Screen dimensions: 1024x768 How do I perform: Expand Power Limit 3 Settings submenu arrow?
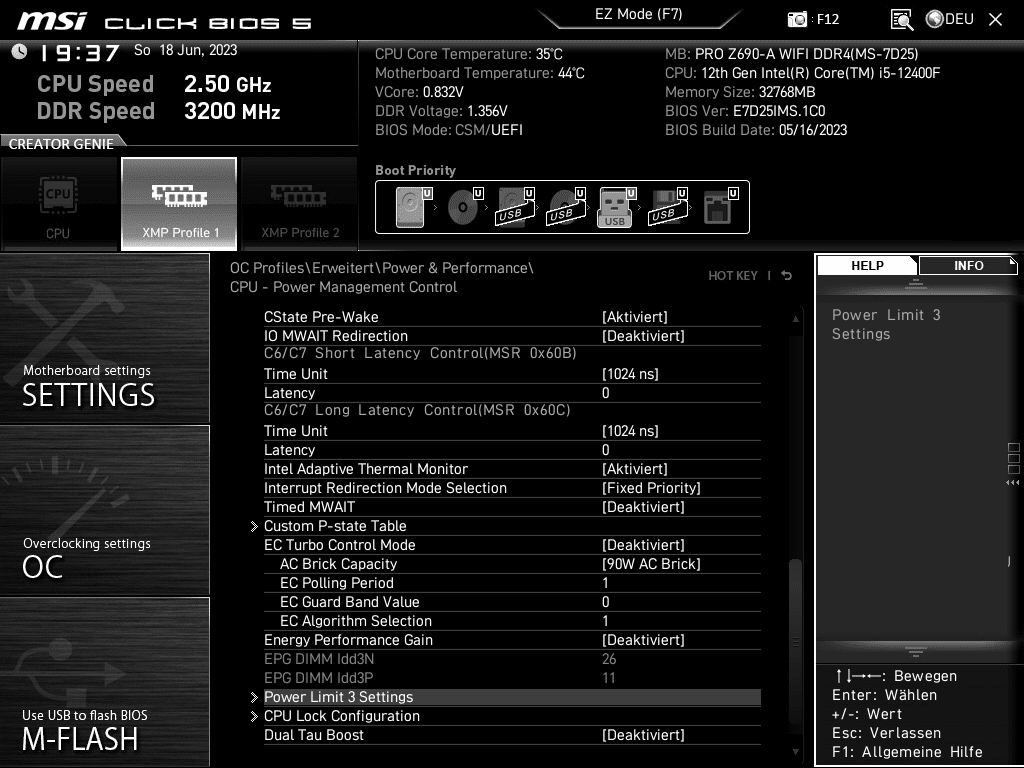[254, 697]
